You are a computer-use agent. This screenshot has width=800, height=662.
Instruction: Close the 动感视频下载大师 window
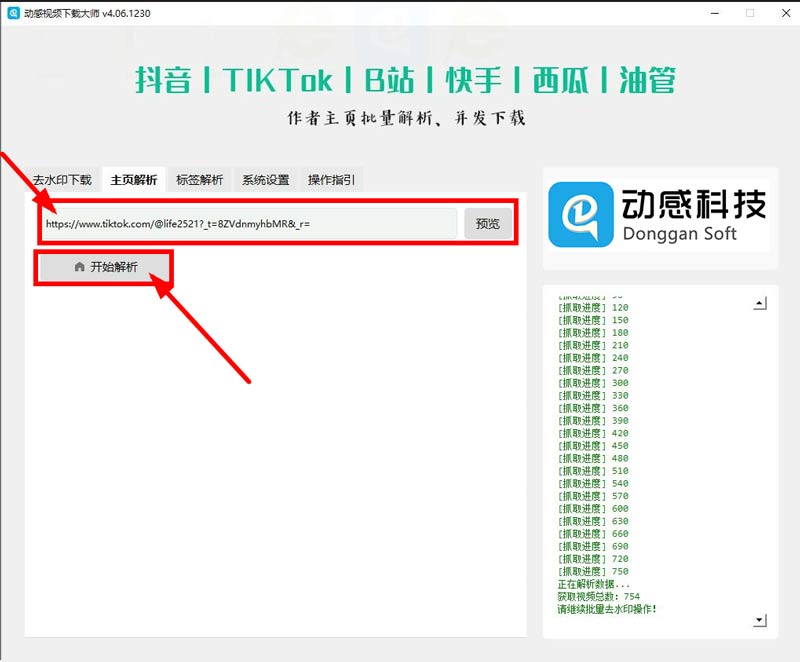[786, 13]
